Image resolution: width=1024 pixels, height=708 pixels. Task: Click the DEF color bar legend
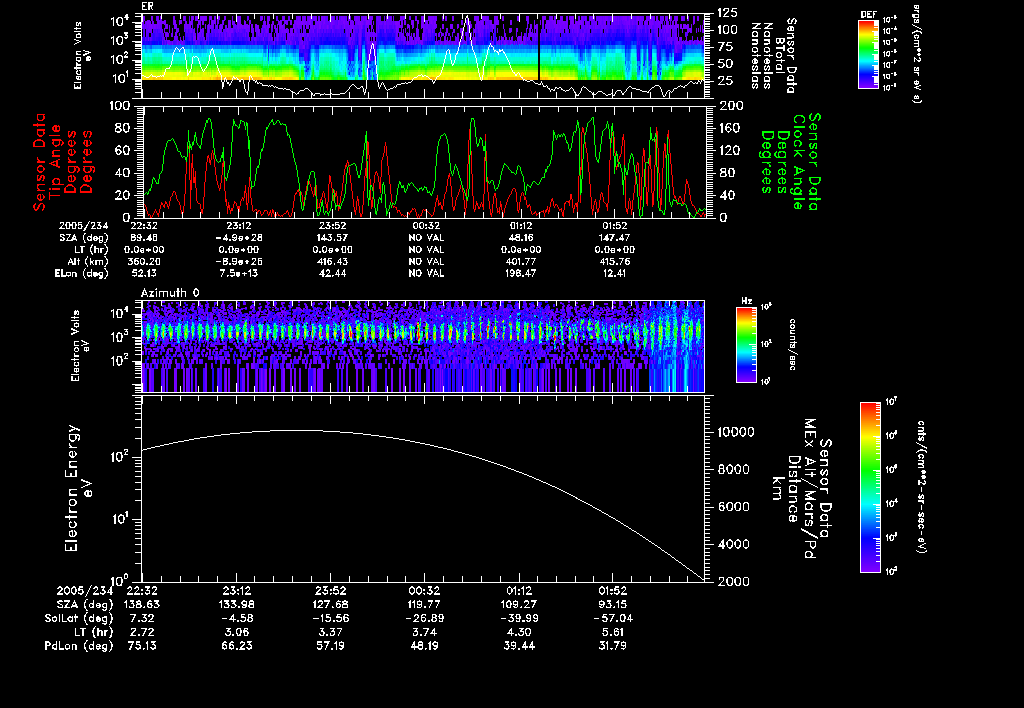coord(868,54)
